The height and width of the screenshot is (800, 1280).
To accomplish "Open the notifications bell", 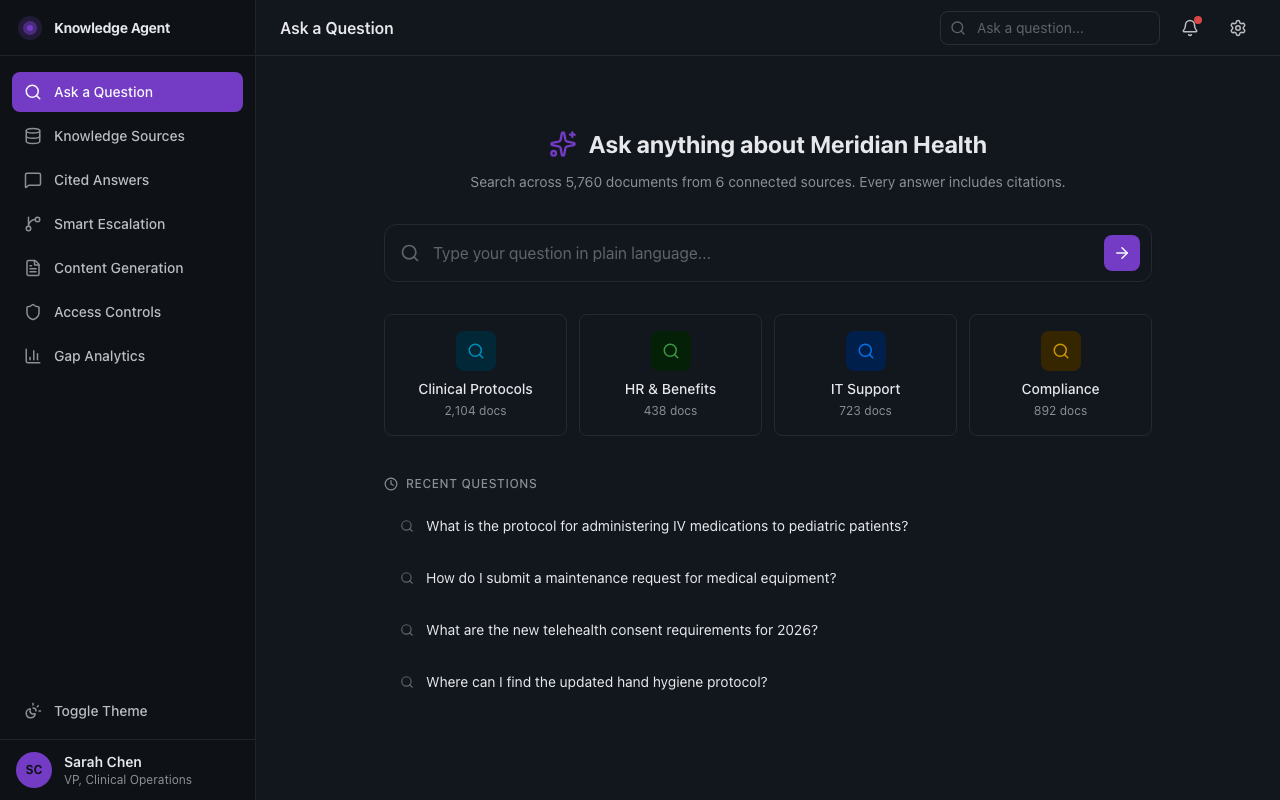I will pos(1189,28).
